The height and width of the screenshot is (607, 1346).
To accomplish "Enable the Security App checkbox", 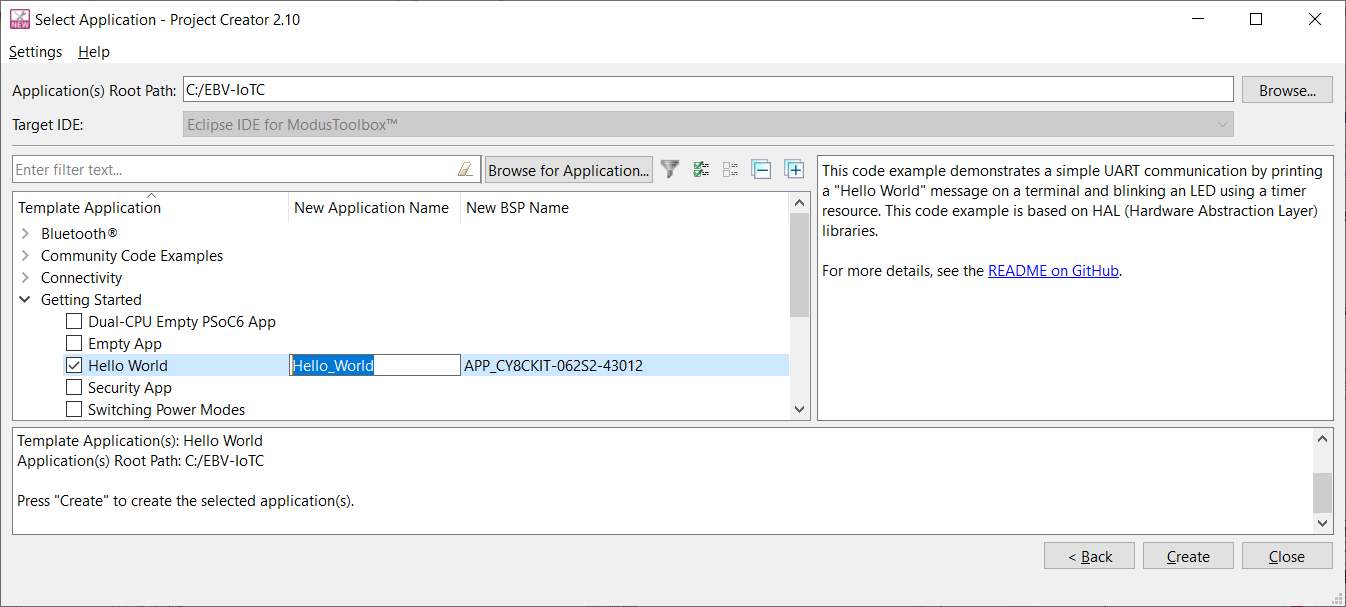I will (74, 388).
